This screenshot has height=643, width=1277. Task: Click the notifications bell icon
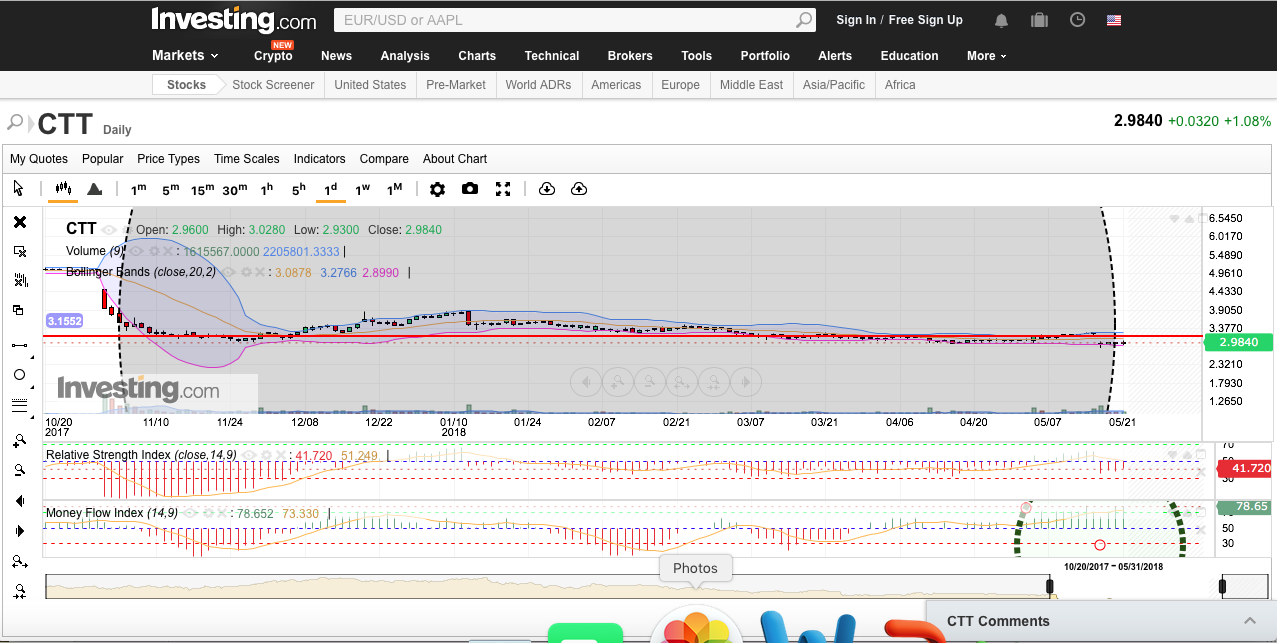pyautogui.click(x=1001, y=20)
